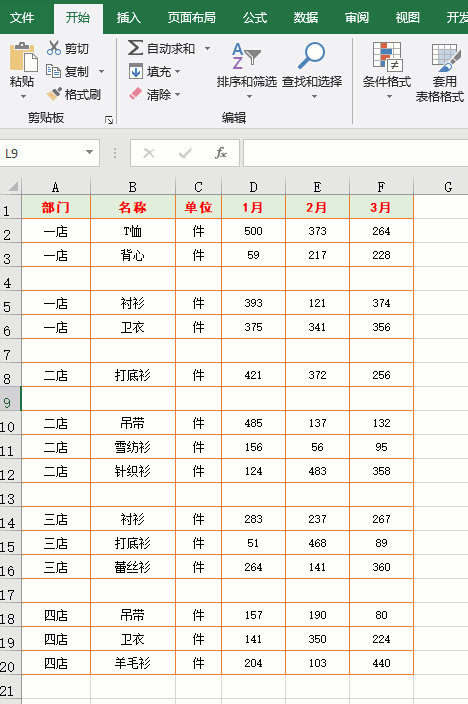Viewport: 468px width, 704px height.
Task: Open the File (文件) tab
Action: pyautogui.click(x=22, y=18)
